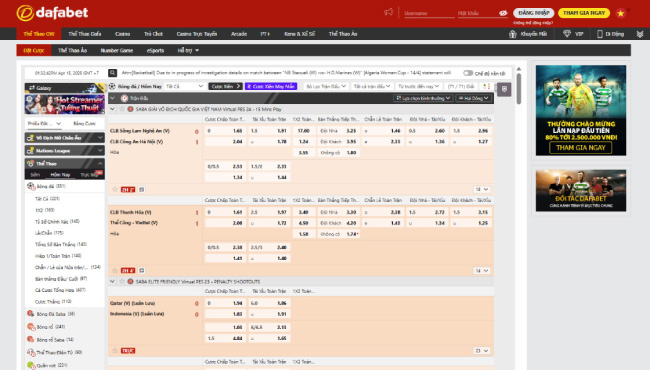Screen dimensions: 650x370
Task: Open stats icon for Sông Lam Nghệ An match
Action: [x=142, y=189]
